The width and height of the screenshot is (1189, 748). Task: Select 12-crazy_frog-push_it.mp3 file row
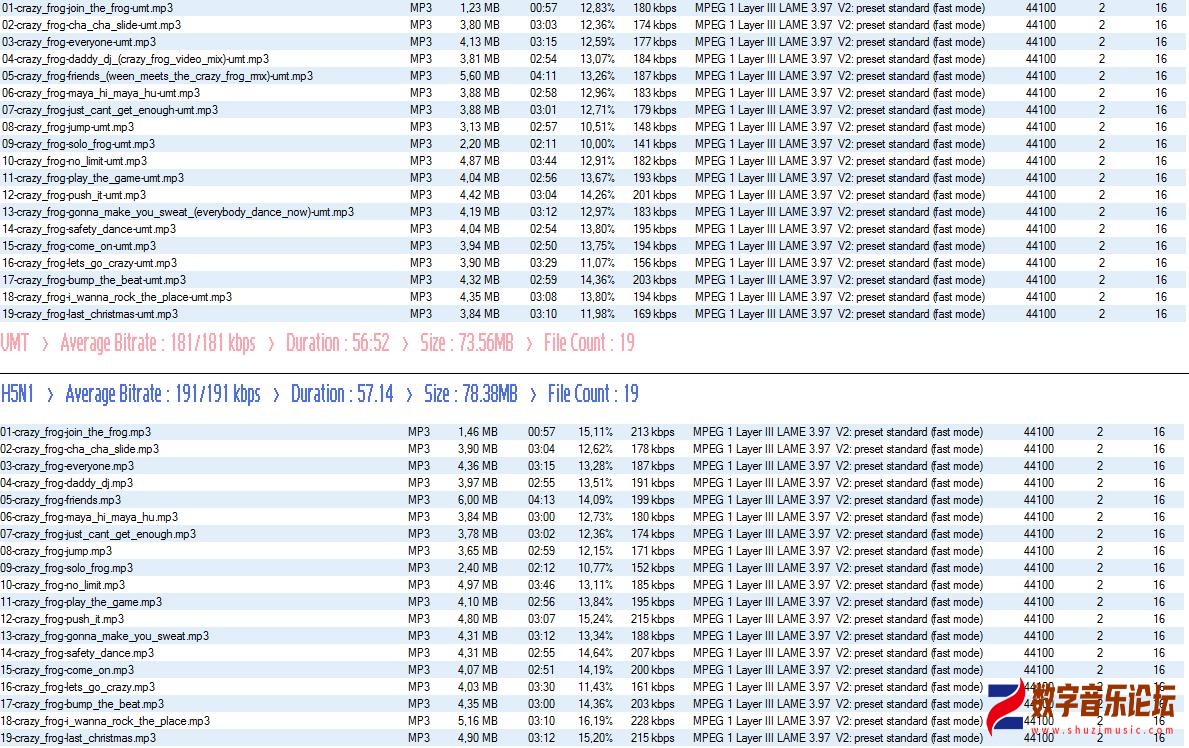pos(62,619)
